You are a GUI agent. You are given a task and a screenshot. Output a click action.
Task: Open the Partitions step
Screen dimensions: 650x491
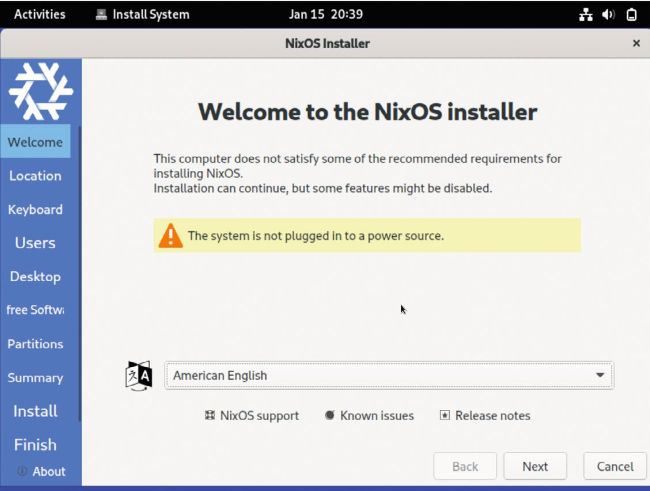(x=35, y=344)
